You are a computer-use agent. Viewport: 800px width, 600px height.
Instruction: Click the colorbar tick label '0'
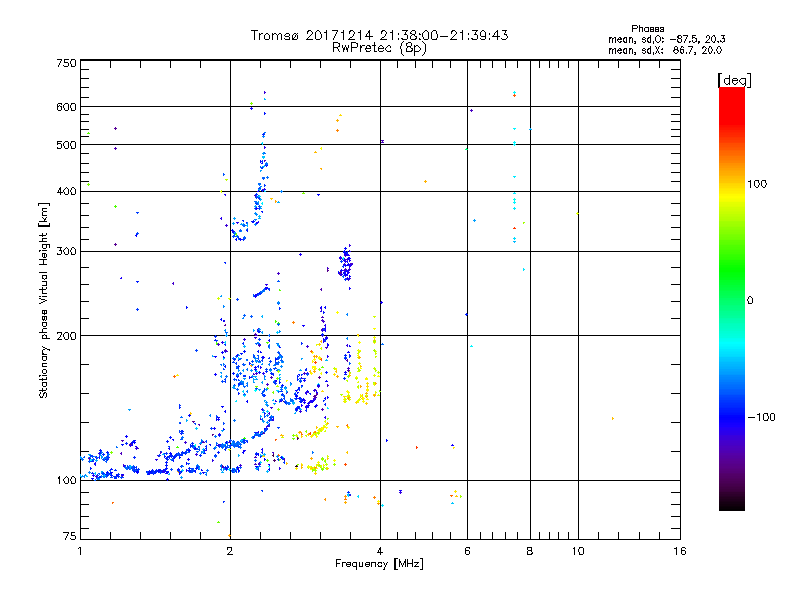point(750,301)
